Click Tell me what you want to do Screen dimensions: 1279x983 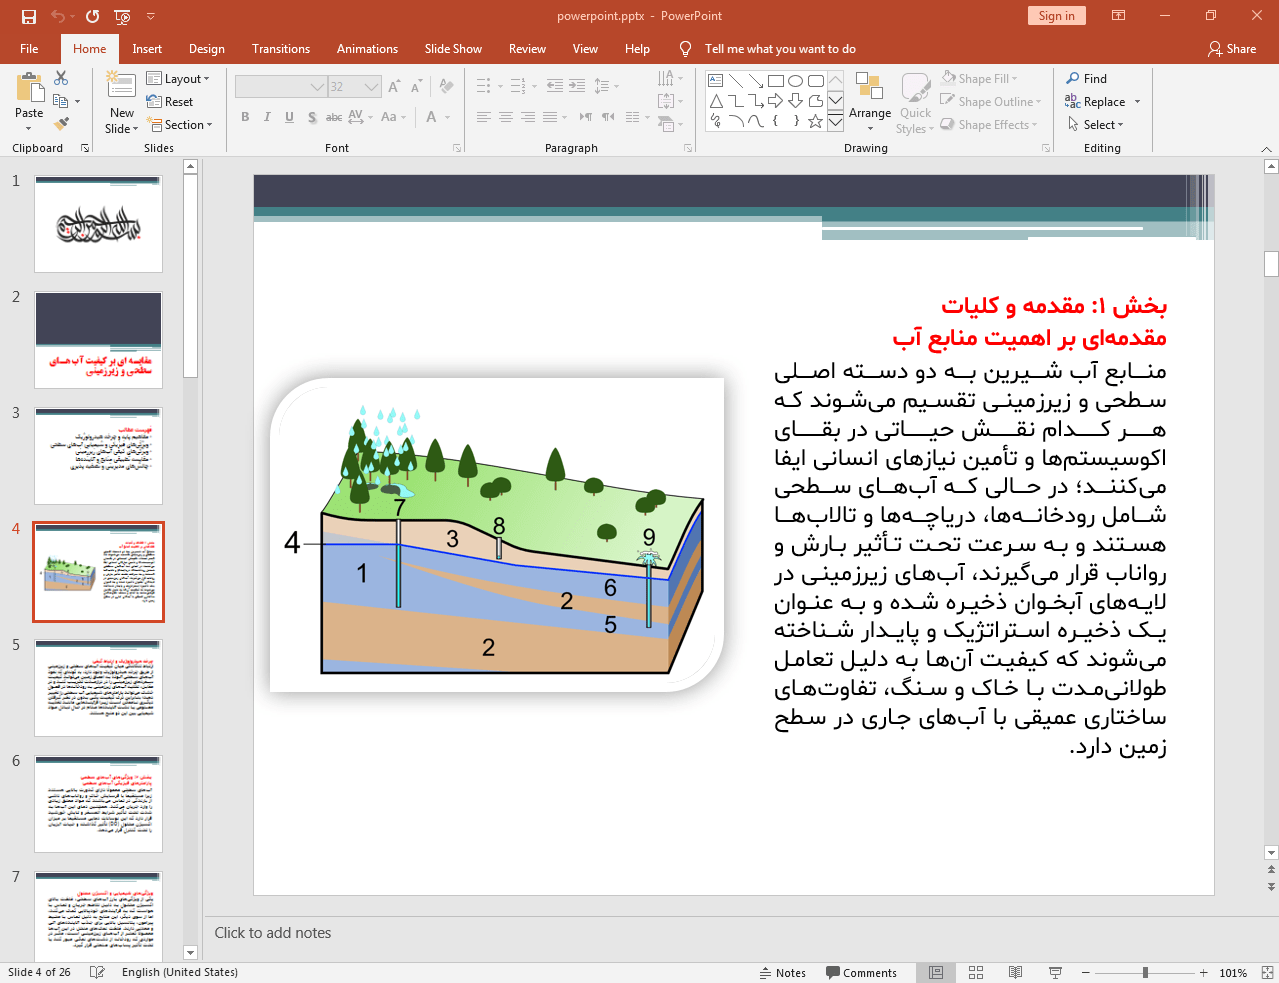coord(780,49)
